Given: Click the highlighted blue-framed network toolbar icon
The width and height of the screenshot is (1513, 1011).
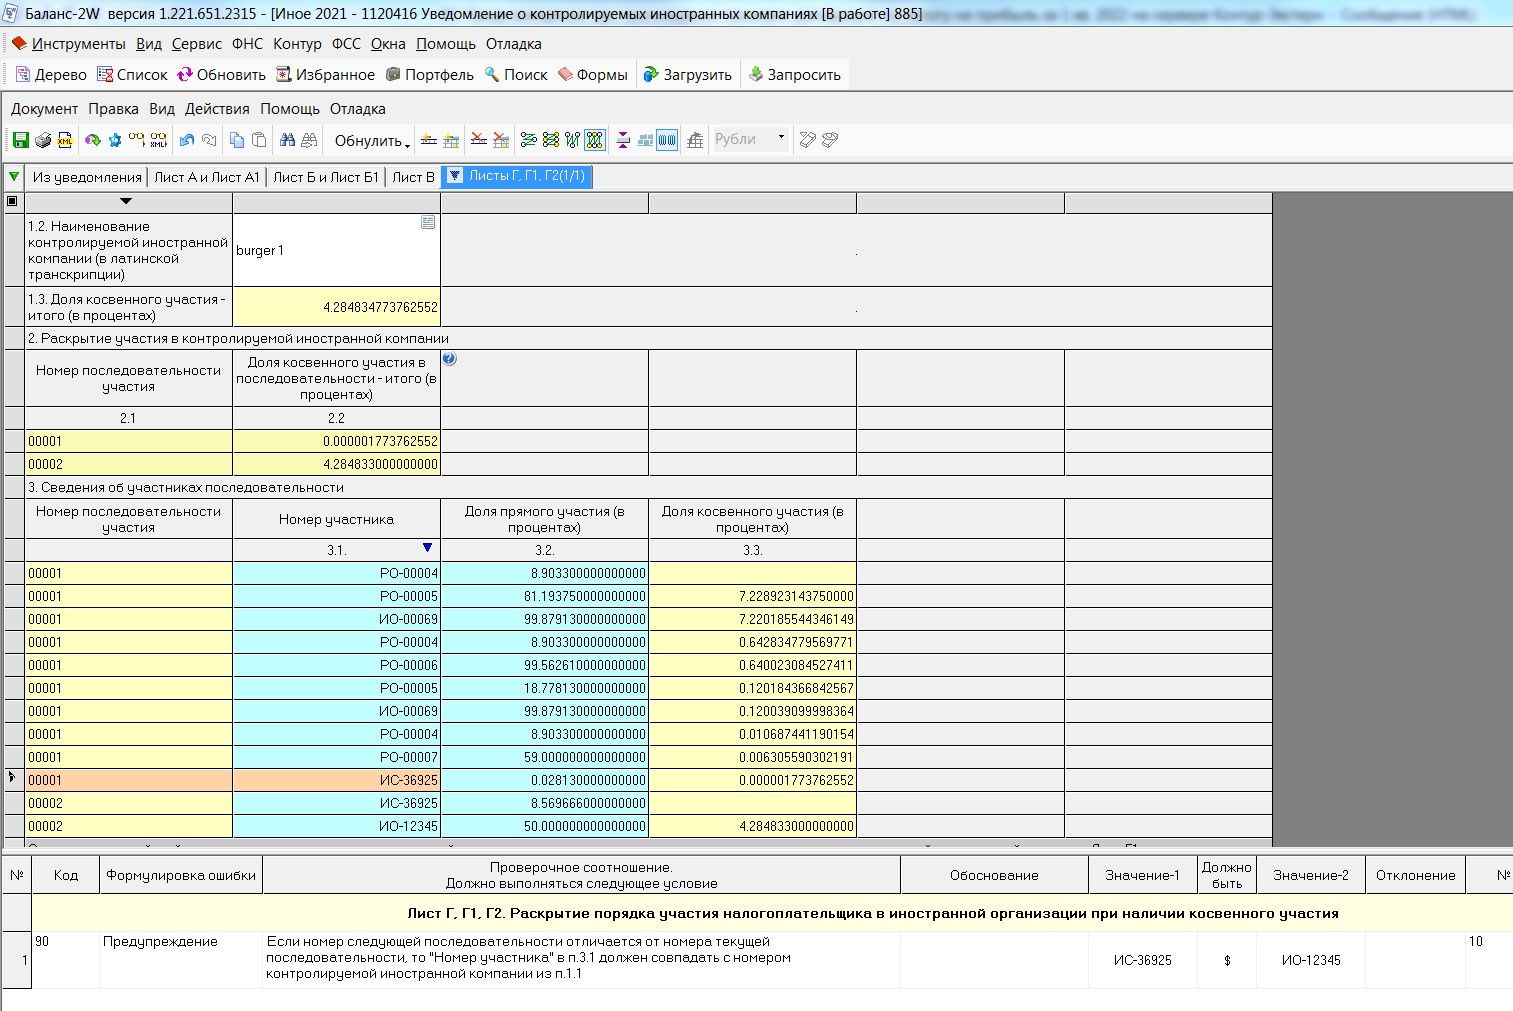Looking at the screenshot, I should (595, 140).
